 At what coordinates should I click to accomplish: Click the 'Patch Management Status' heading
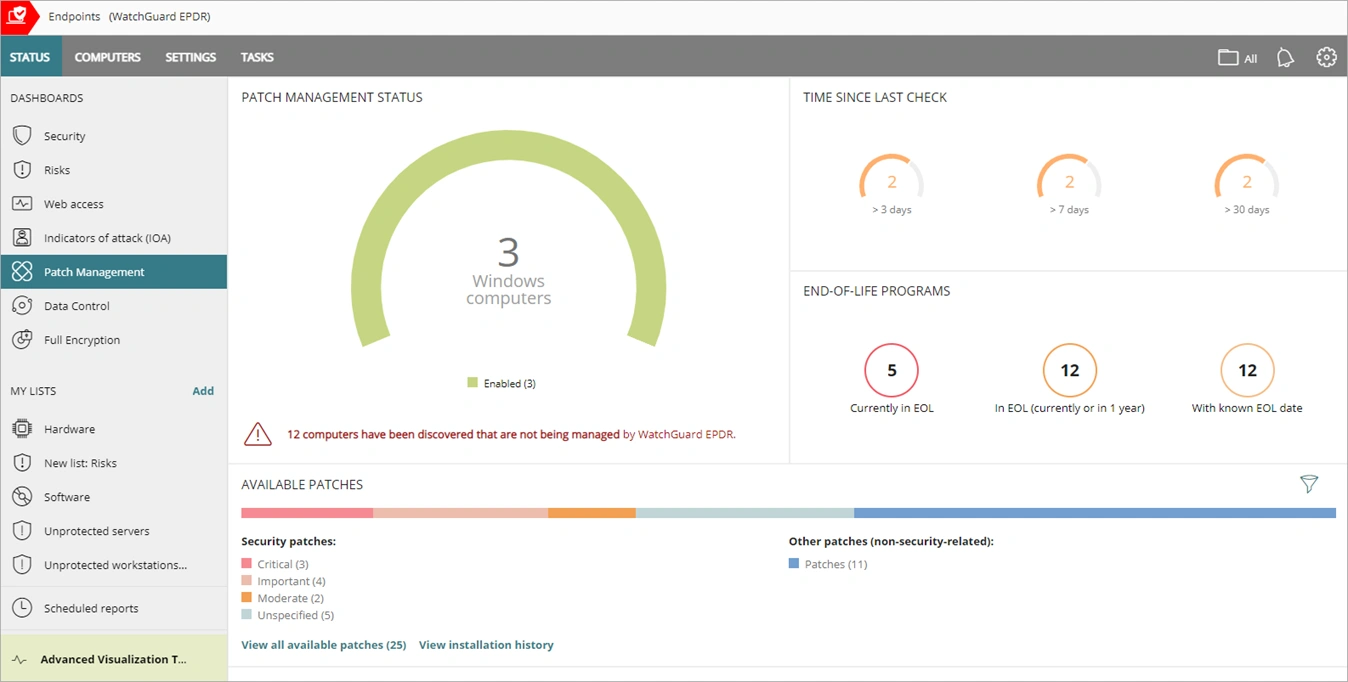[x=332, y=98]
